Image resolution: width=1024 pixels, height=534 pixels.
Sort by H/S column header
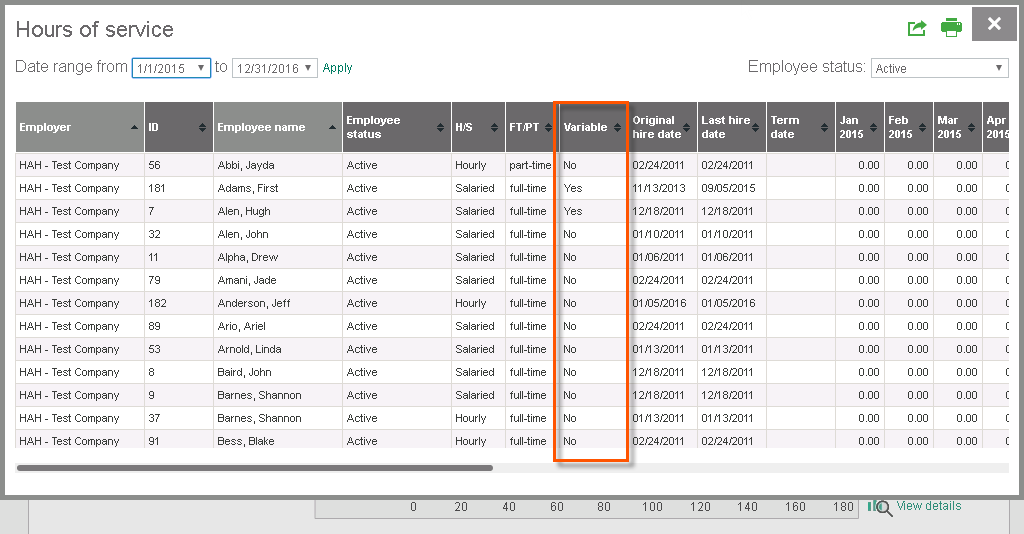tap(477, 127)
